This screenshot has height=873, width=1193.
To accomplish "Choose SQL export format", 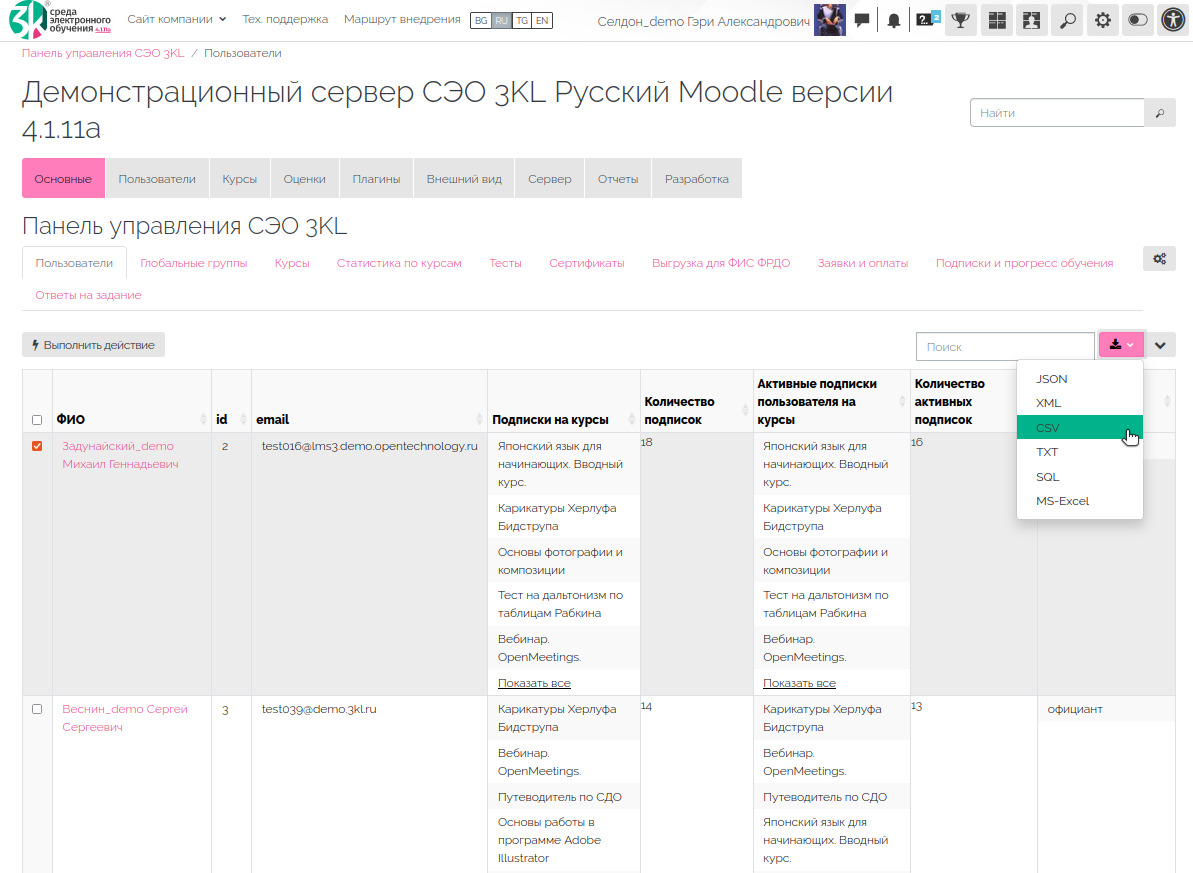I will click(x=1080, y=477).
